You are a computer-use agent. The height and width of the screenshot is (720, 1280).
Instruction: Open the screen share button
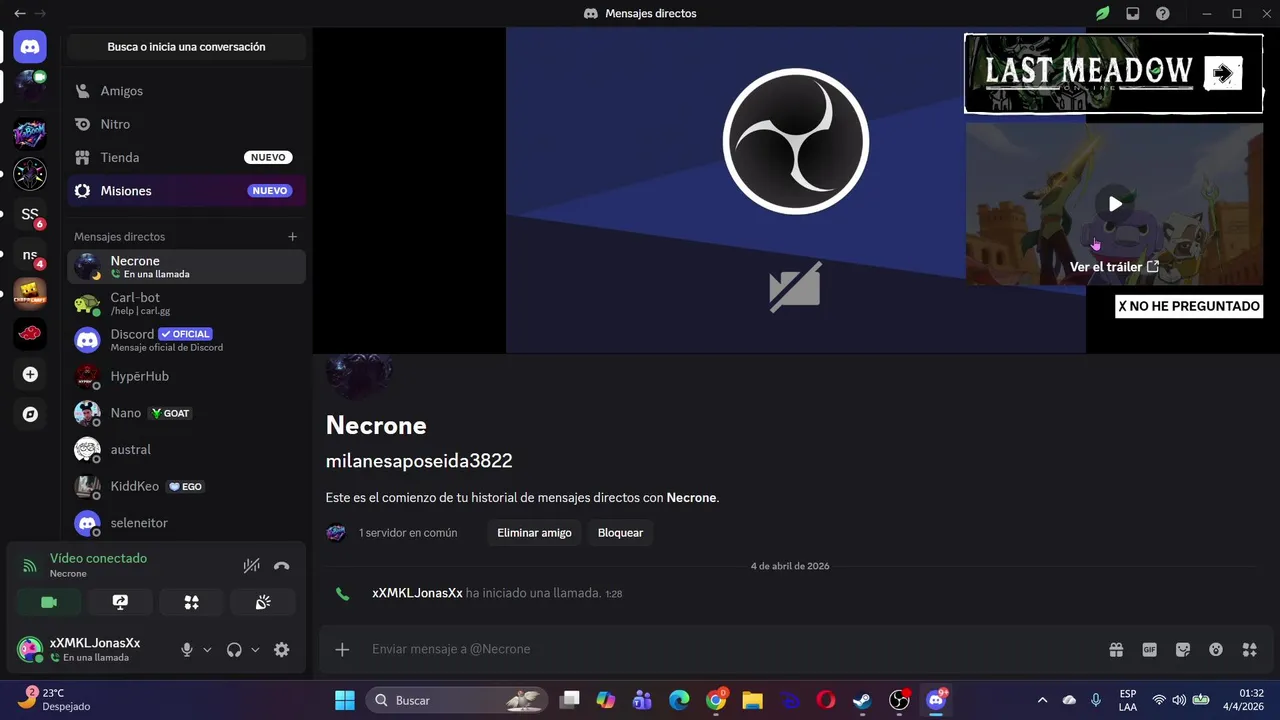[120, 602]
